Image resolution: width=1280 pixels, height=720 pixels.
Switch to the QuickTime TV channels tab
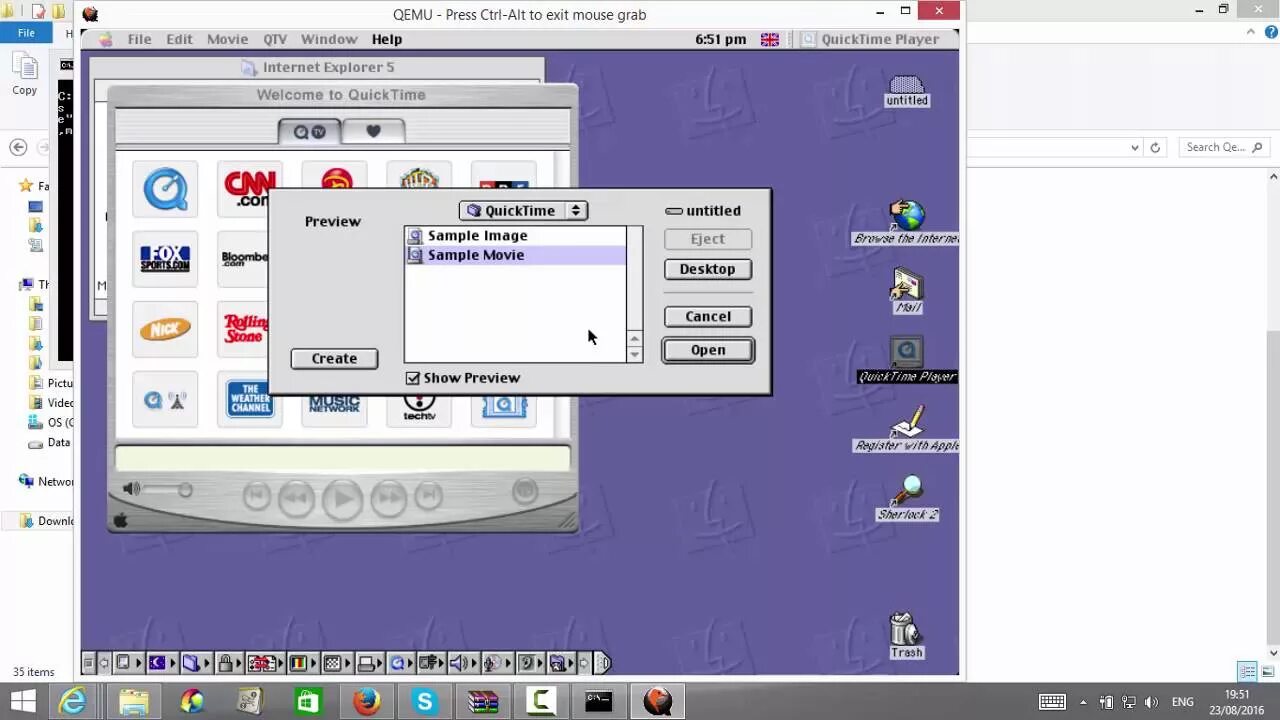pos(309,131)
